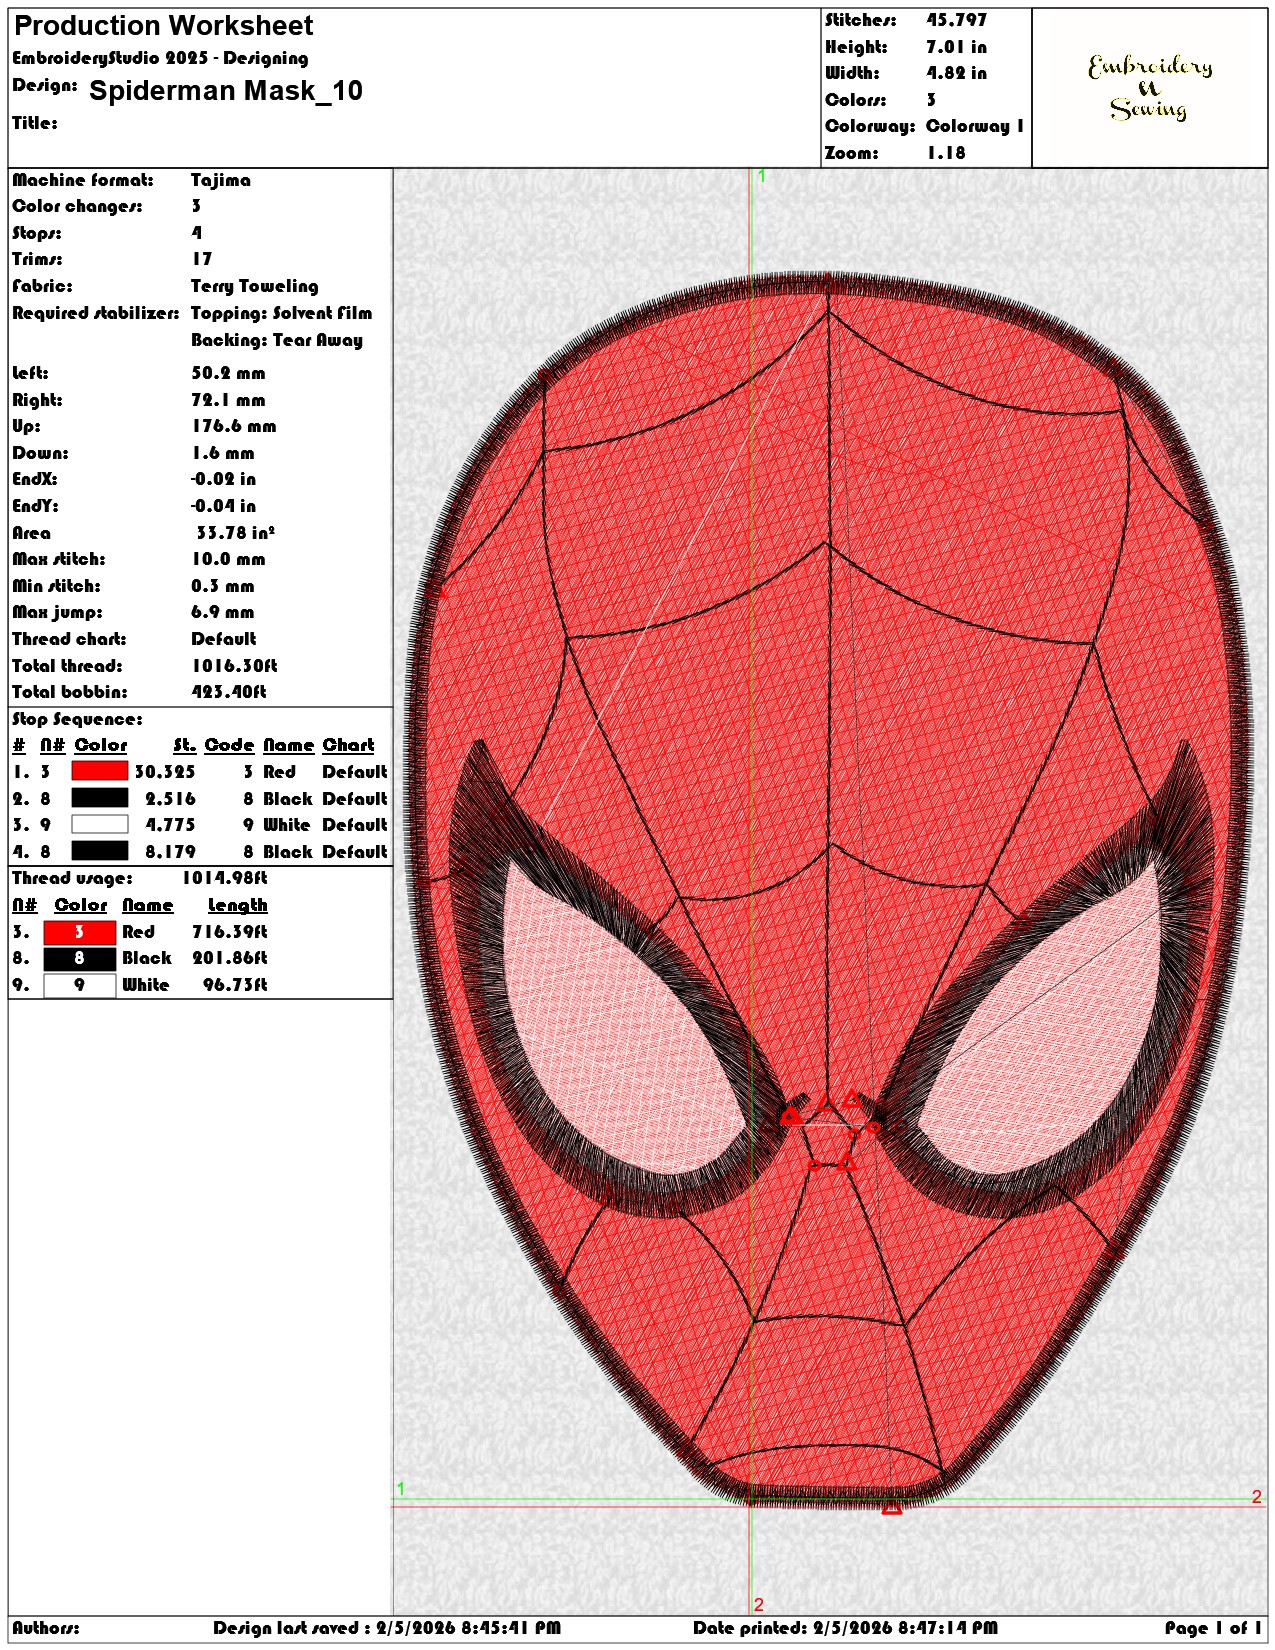The image size is (1275, 1650).
Task: Select White thread length 96.73ft
Action: [x=235, y=985]
